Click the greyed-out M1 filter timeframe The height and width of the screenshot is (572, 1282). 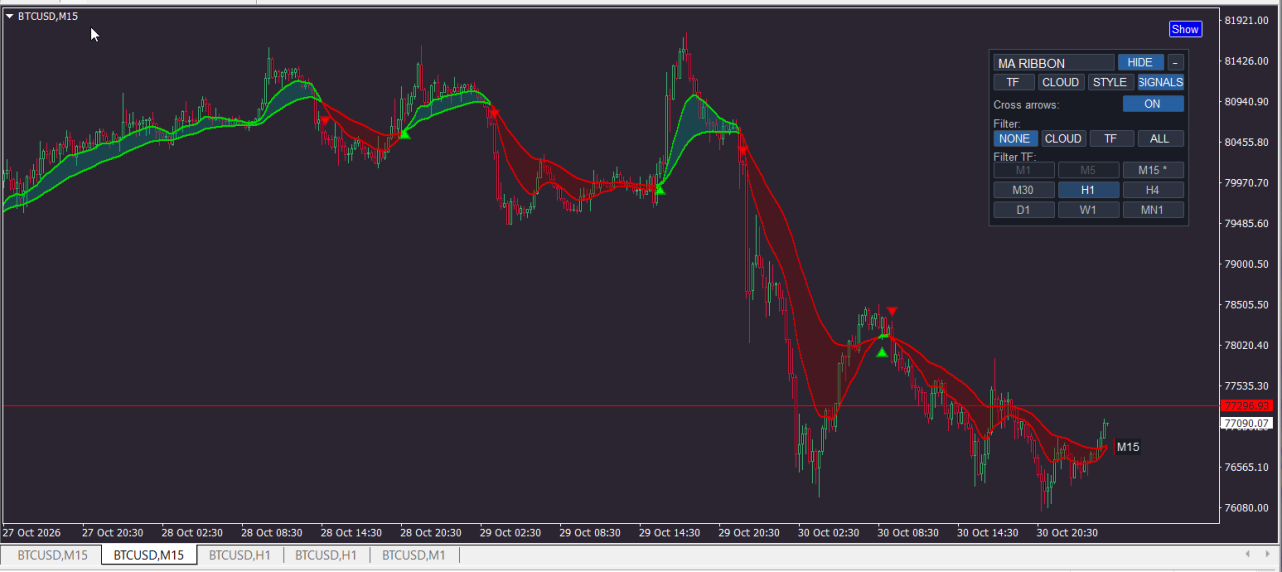pos(1024,170)
